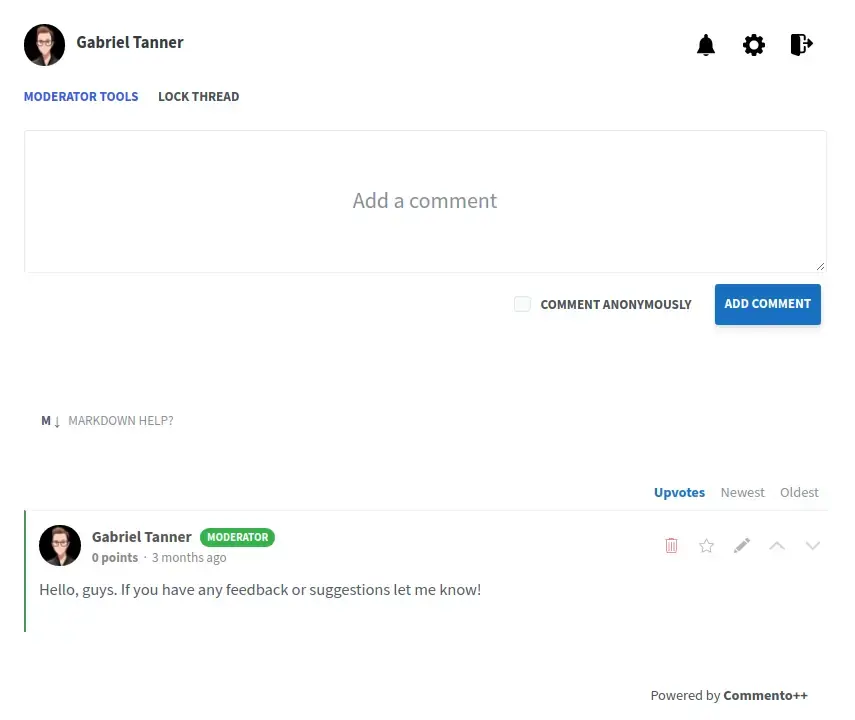Sort comments by Oldest

tap(799, 492)
